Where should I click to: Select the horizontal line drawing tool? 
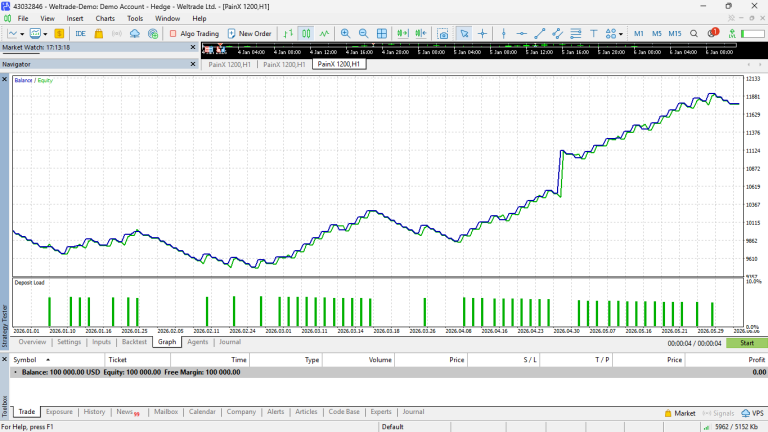coord(522,34)
